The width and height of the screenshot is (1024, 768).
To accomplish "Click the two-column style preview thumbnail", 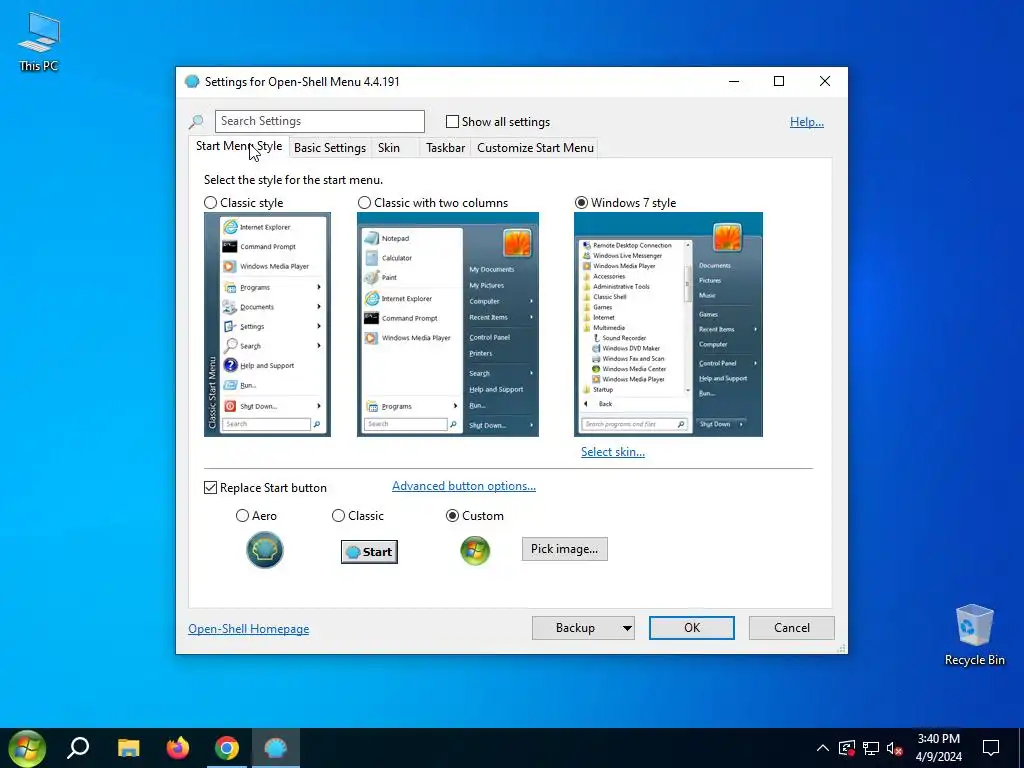I will tap(448, 325).
